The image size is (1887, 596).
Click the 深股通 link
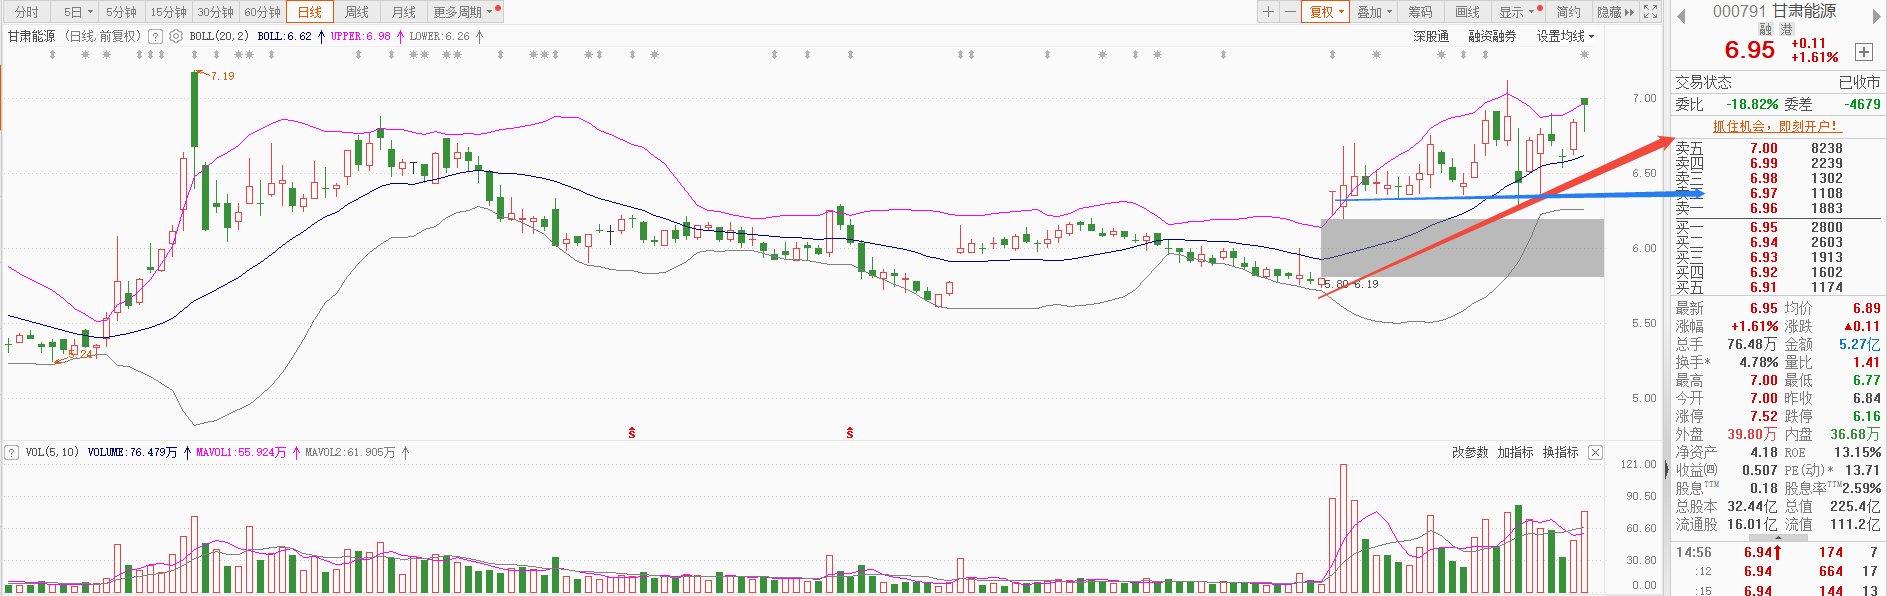1431,36
